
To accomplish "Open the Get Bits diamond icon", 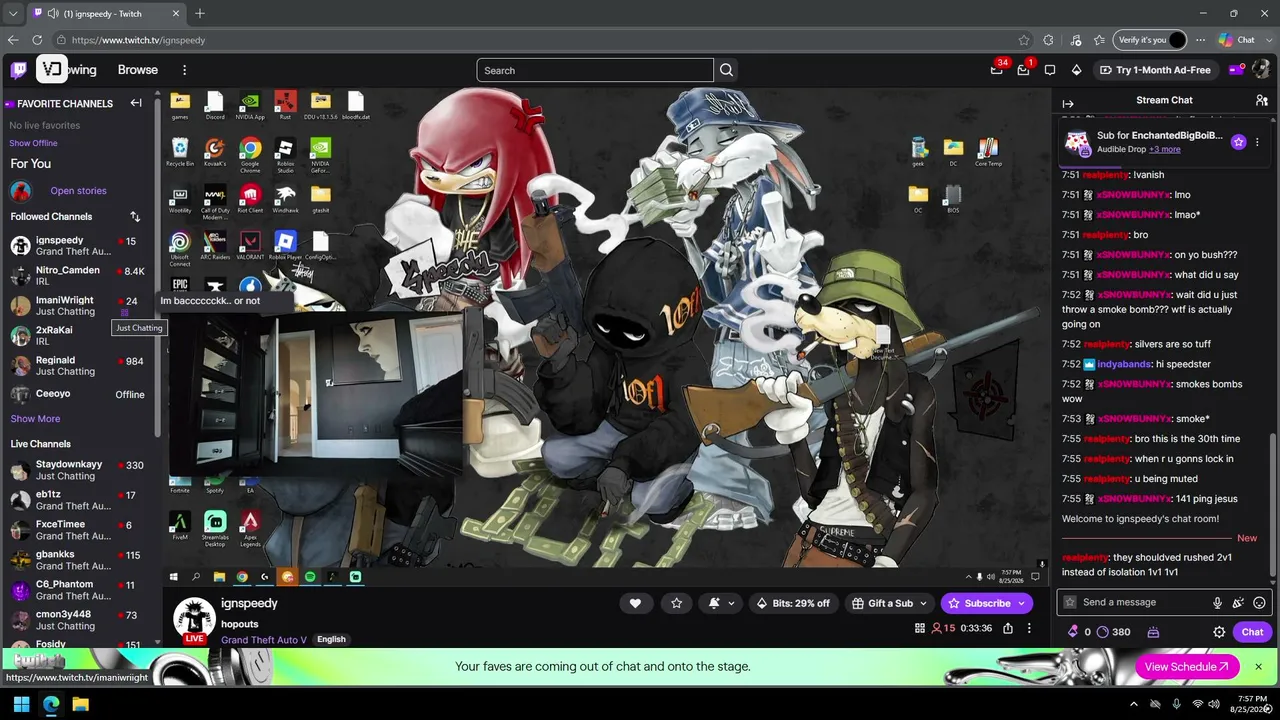I will coord(1076,70).
